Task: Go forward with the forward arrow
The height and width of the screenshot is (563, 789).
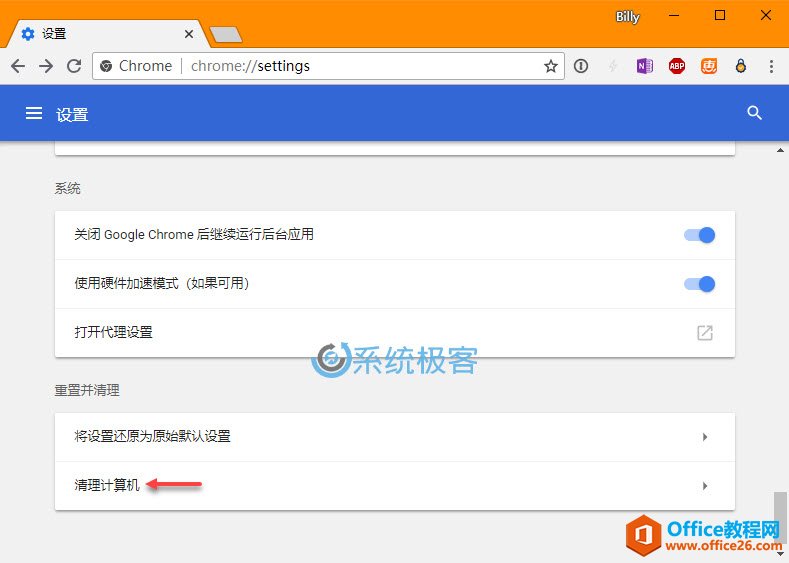Action: point(46,66)
